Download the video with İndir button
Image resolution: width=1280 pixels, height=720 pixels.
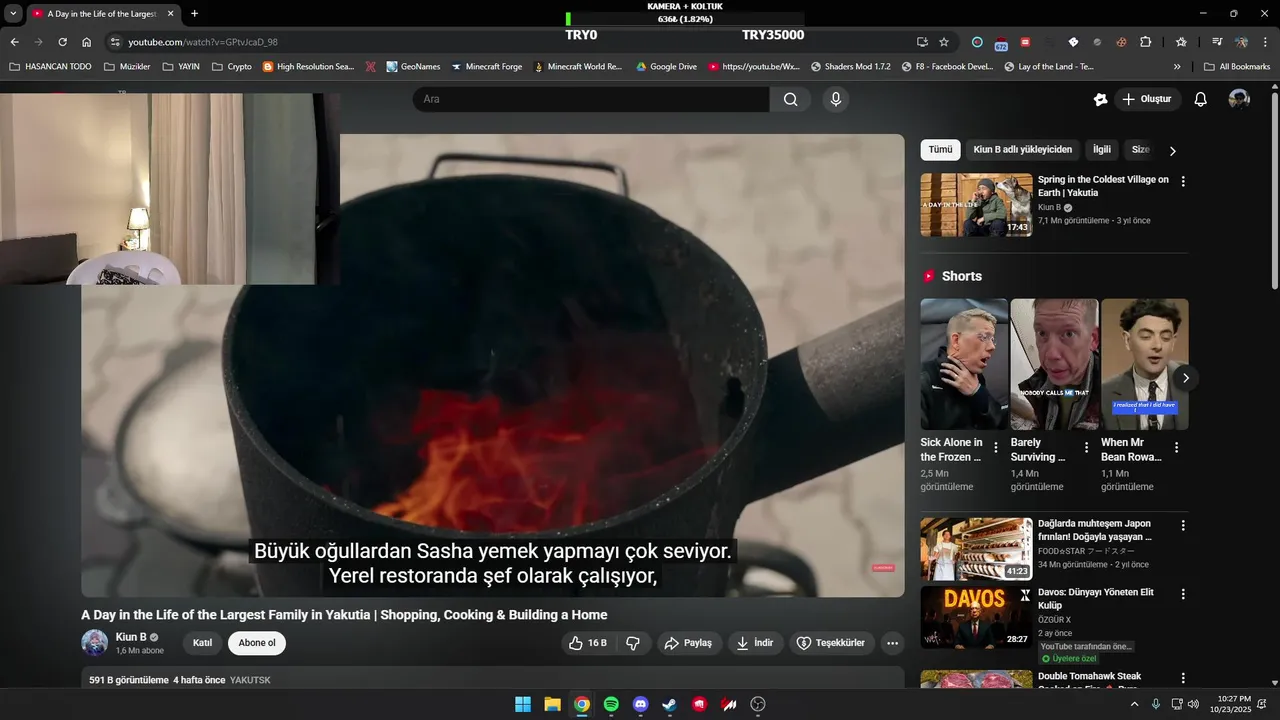tap(755, 643)
